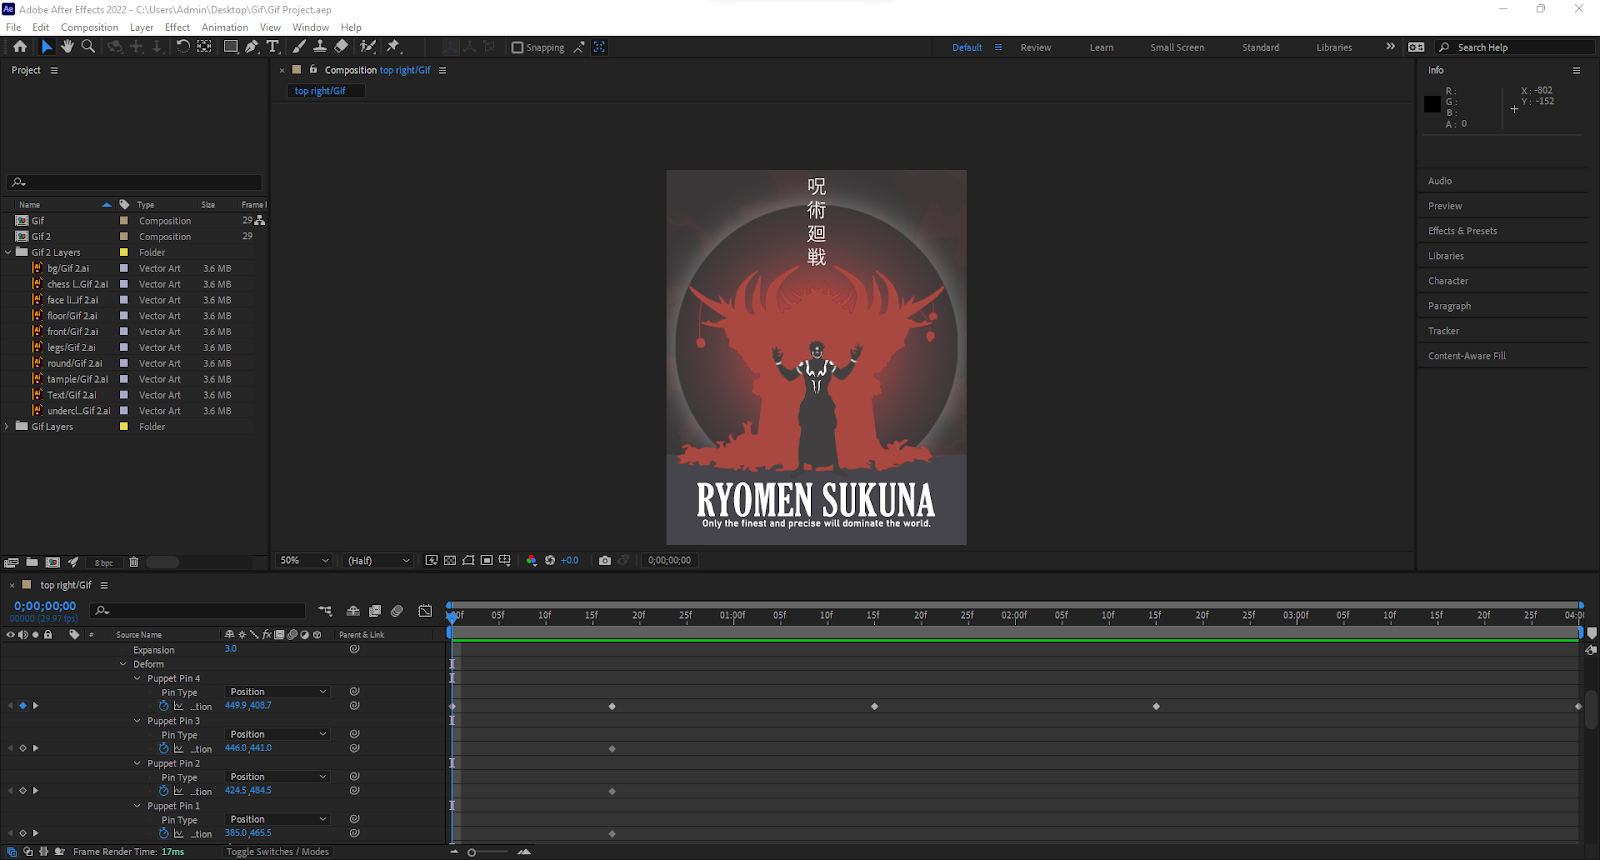The height and width of the screenshot is (860, 1600).
Task: Click the black color swatch in Info panel
Action: [1432, 104]
